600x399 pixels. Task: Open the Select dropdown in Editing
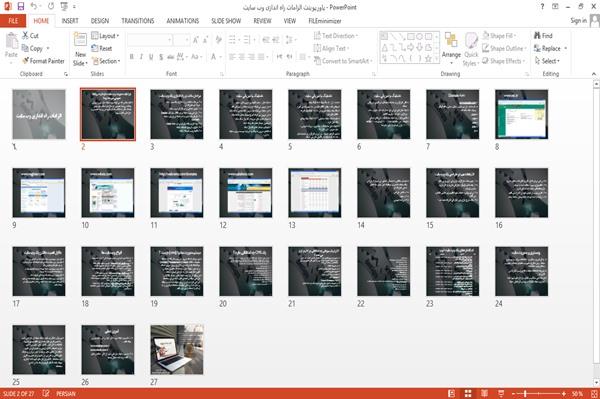pyautogui.click(x=547, y=61)
